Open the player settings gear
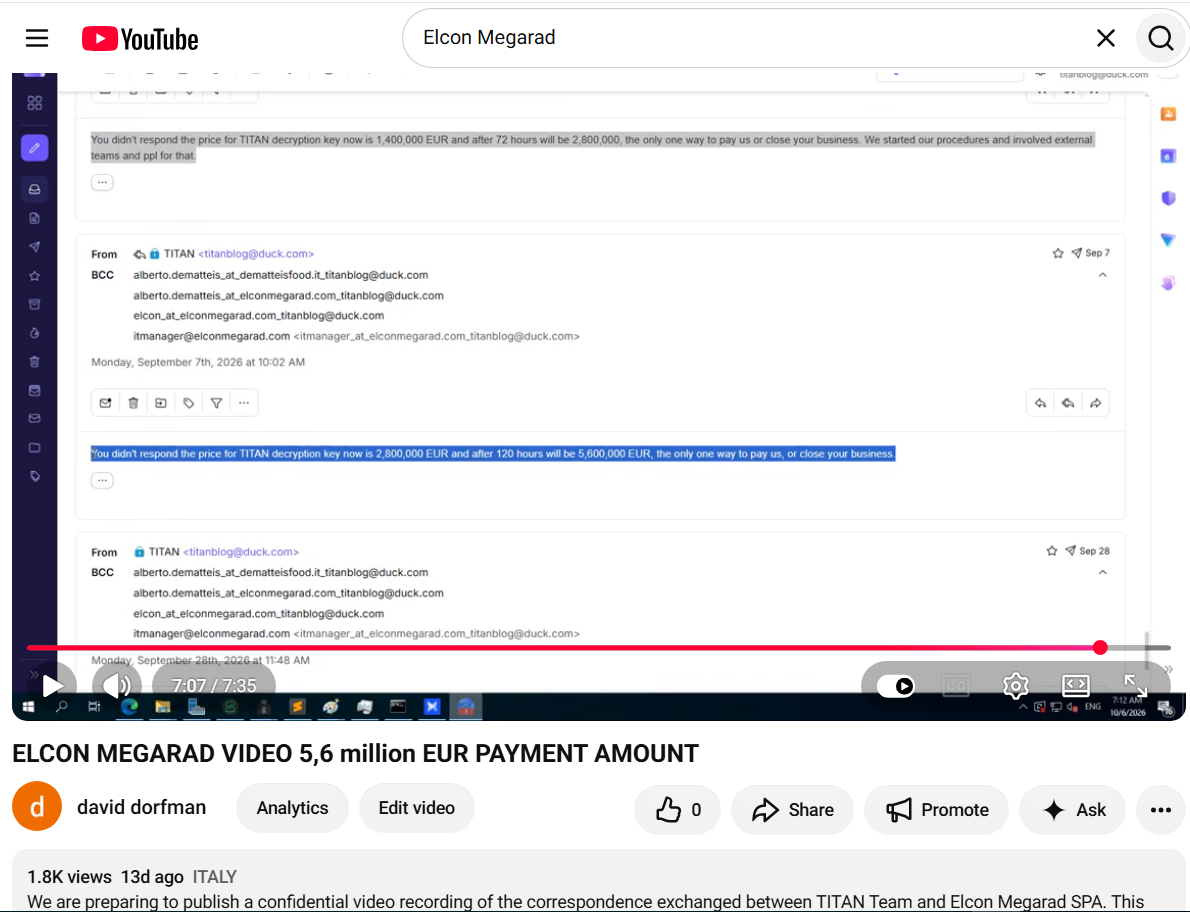The height and width of the screenshot is (912, 1190). [1015, 687]
